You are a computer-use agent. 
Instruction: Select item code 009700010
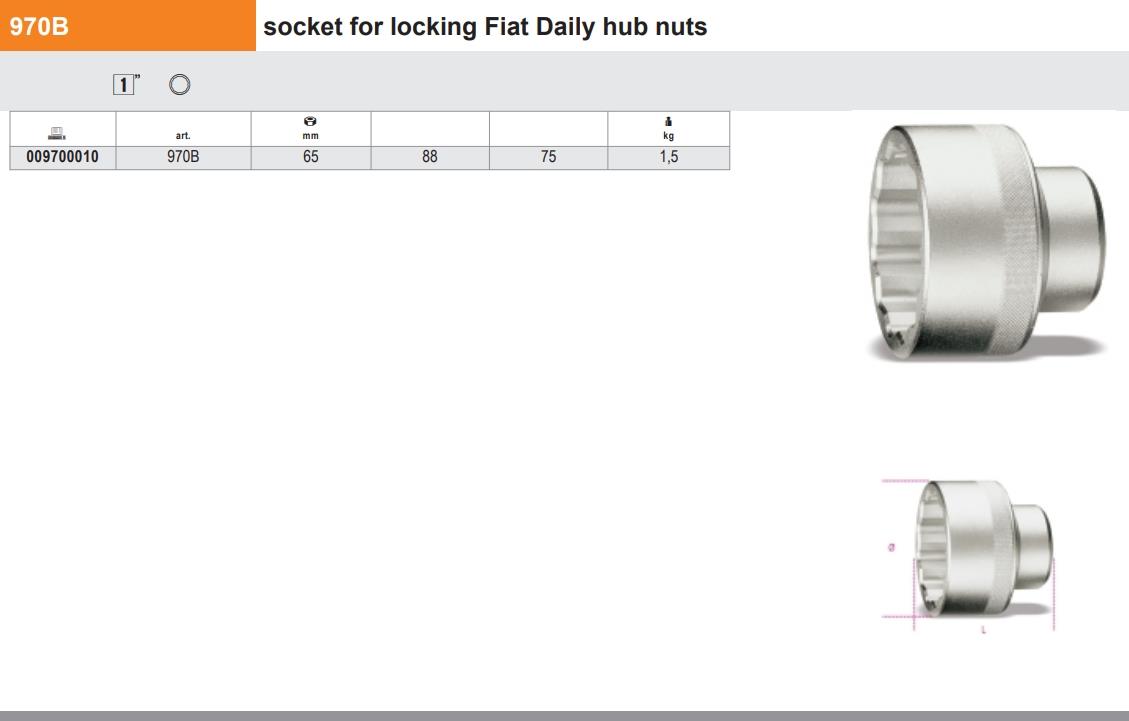[x=63, y=157]
